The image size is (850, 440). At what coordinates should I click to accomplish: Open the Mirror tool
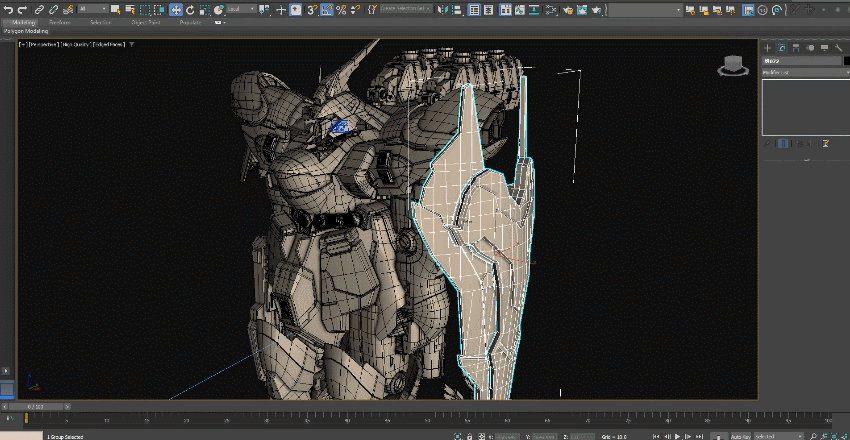(x=444, y=9)
